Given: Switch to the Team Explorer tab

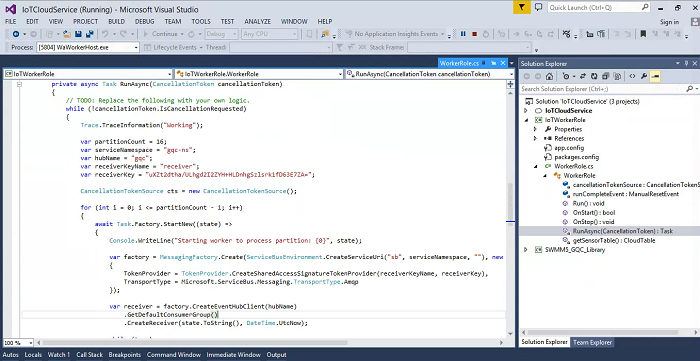Looking at the screenshot, I should click(x=592, y=342).
